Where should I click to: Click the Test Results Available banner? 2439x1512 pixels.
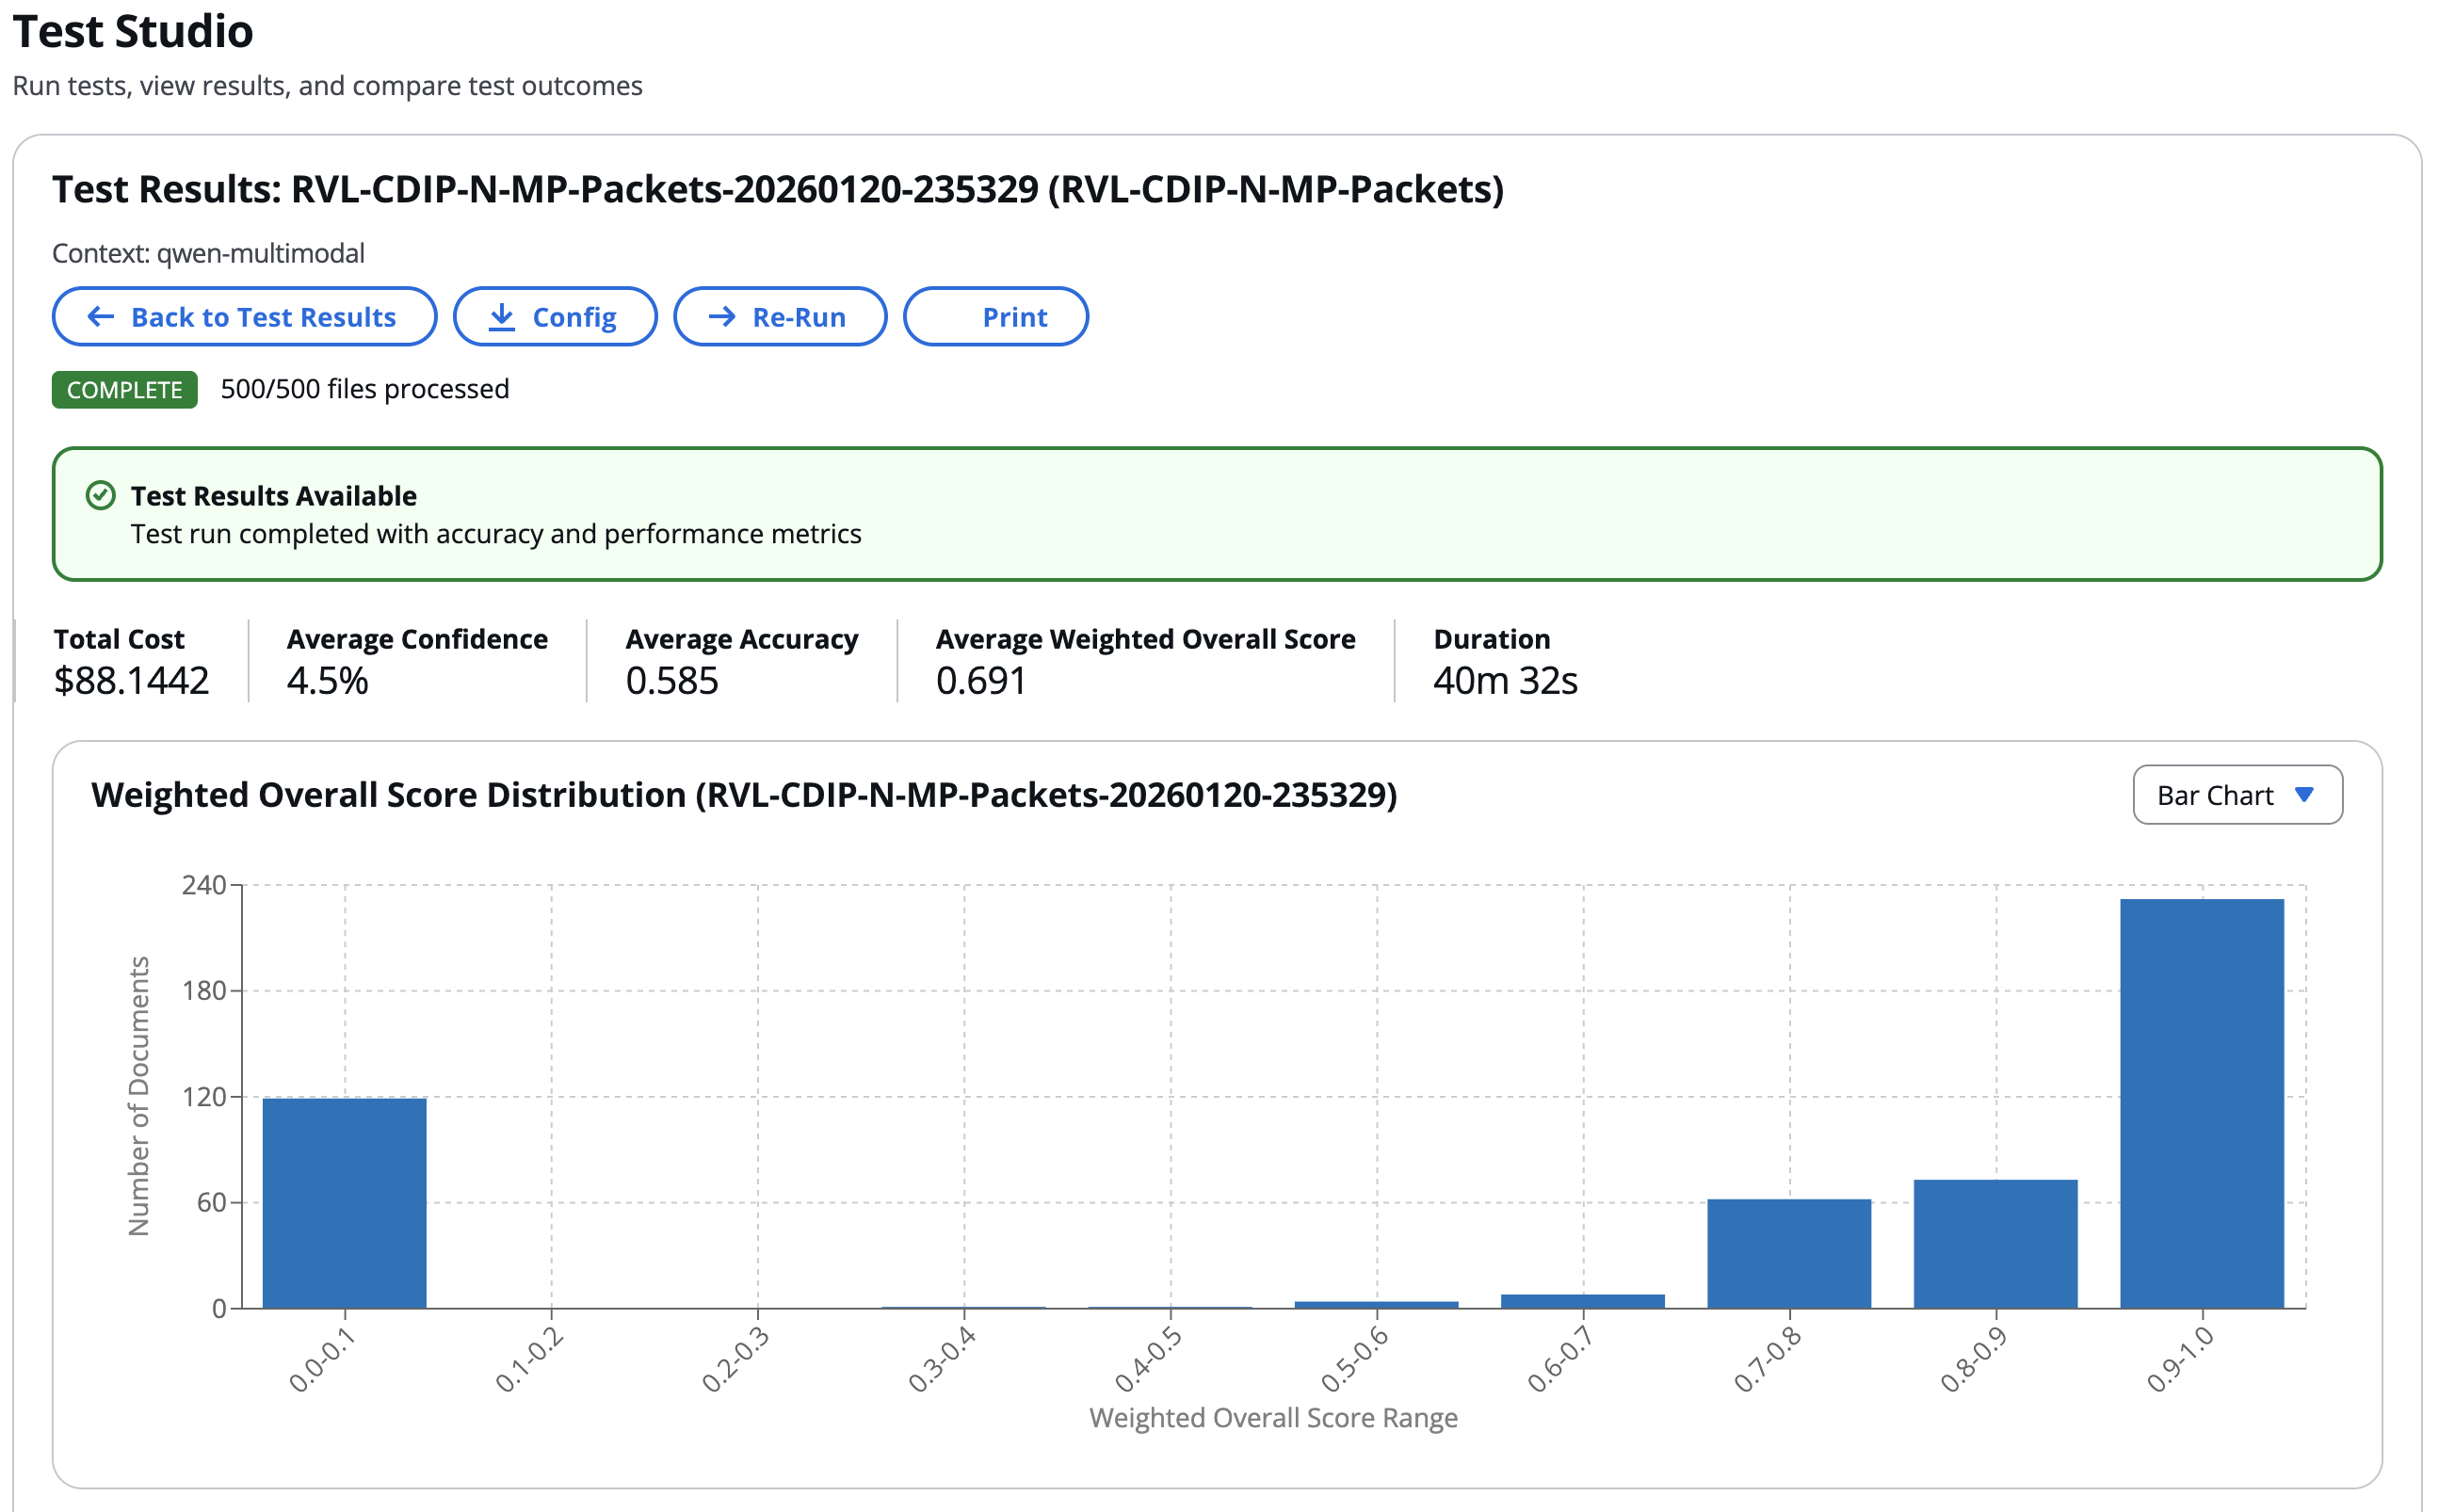coord(1216,514)
